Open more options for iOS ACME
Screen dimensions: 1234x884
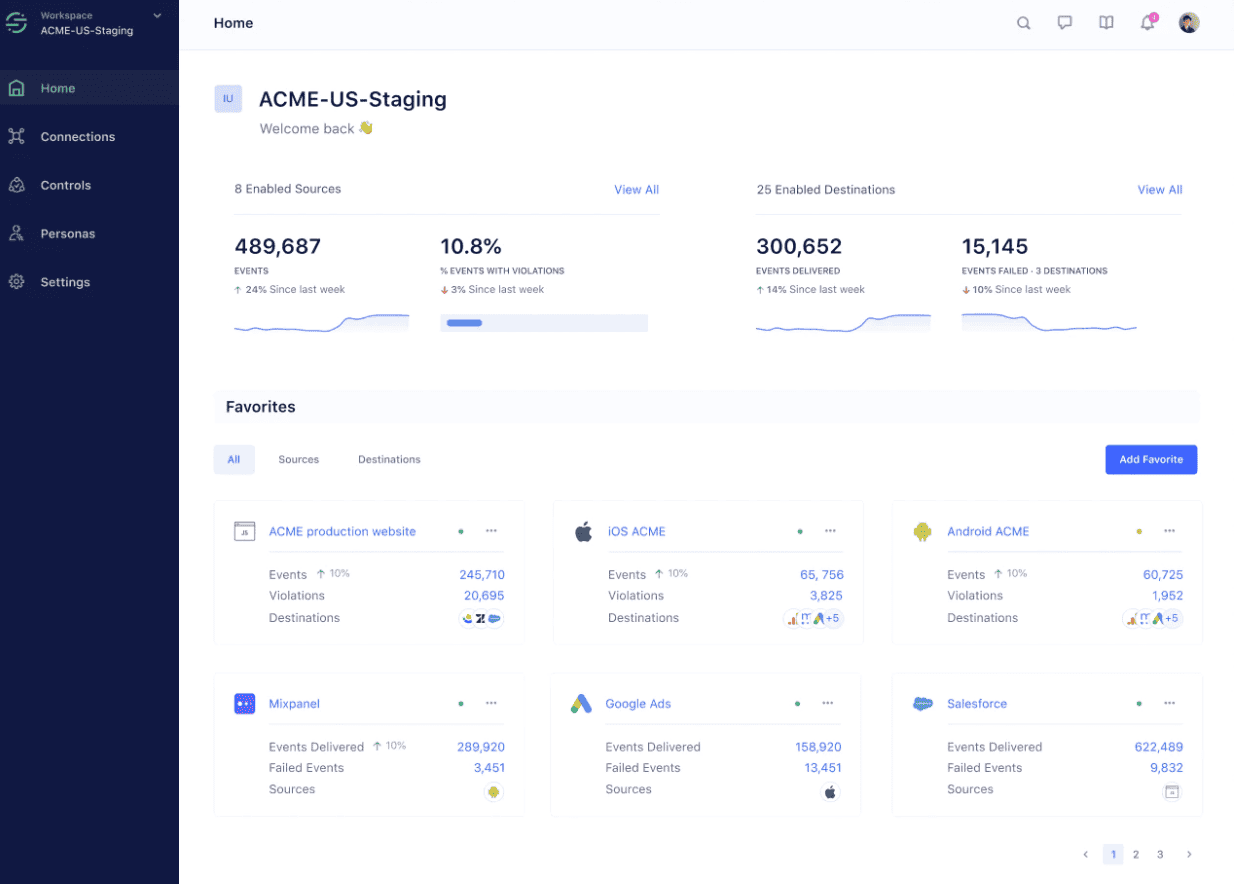tap(830, 531)
